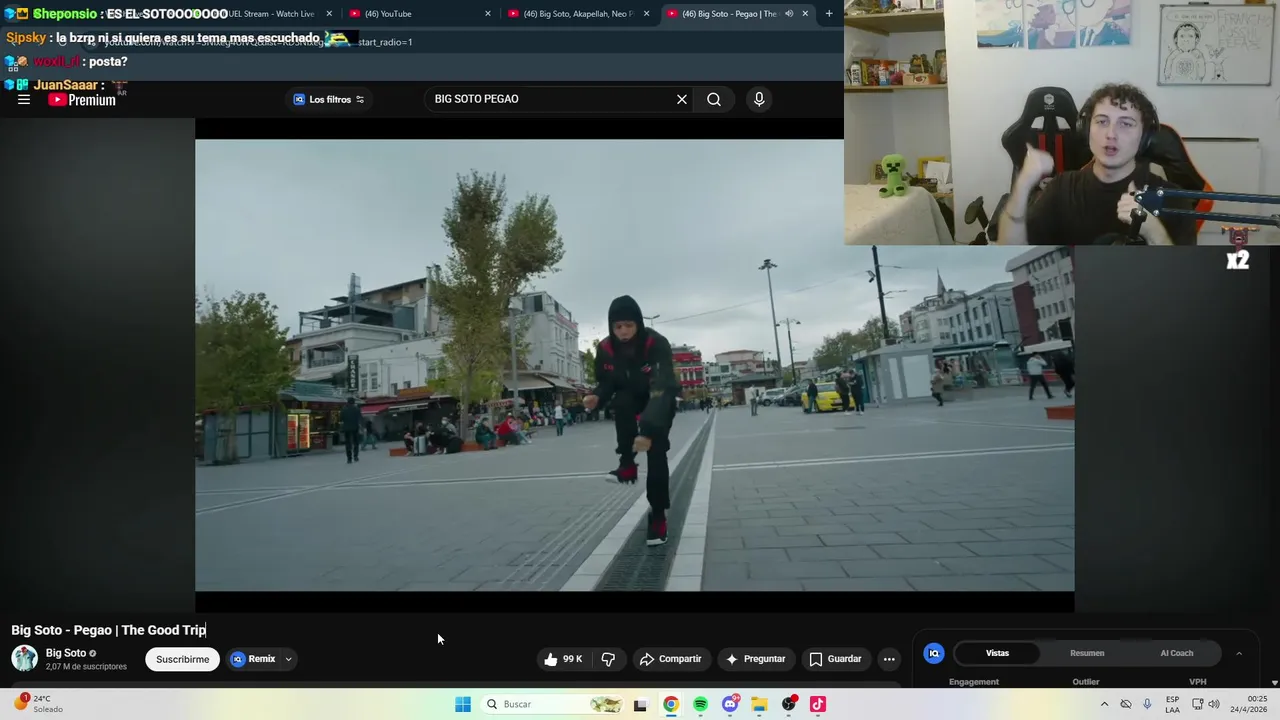This screenshot has width=1280, height=720.
Task: Click video title Big Soto - Pegao
Action: [109, 630]
